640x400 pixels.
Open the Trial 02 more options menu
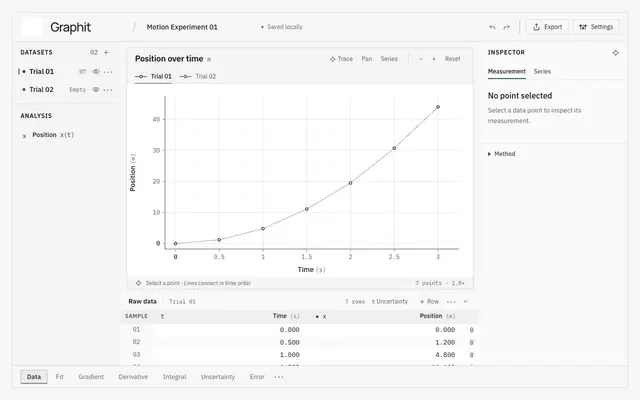click(108, 90)
